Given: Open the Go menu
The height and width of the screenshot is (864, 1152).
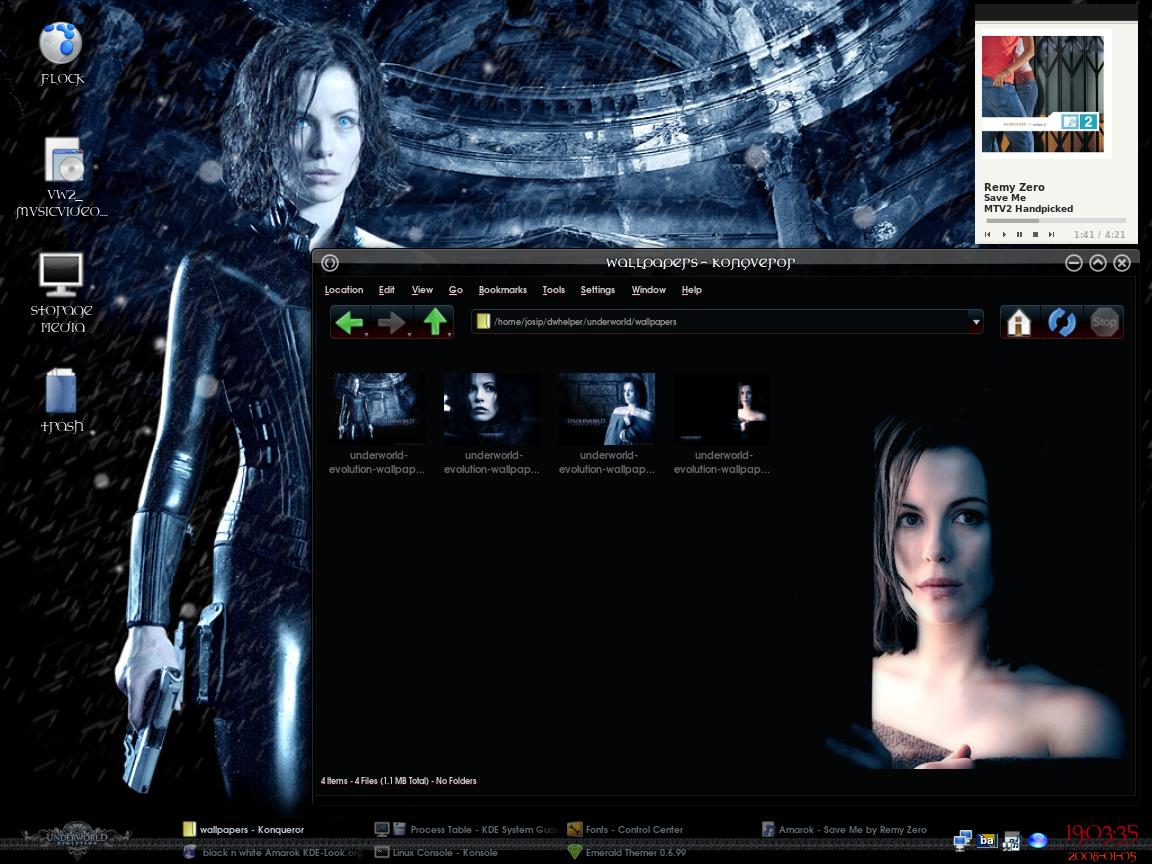Looking at the screenshot, I should 456,289.
